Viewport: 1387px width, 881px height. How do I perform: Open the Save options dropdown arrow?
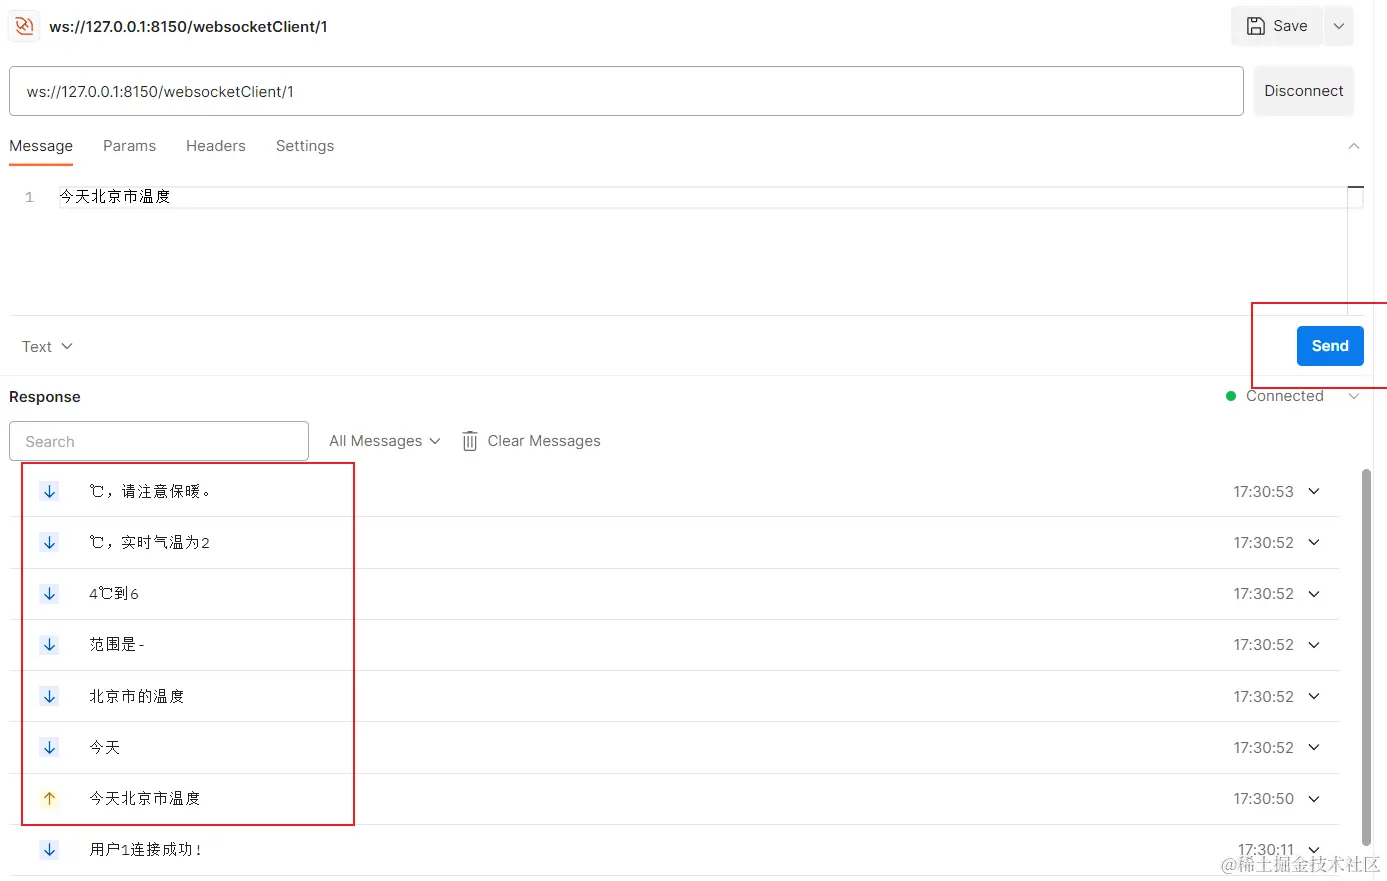(1339, 26)
